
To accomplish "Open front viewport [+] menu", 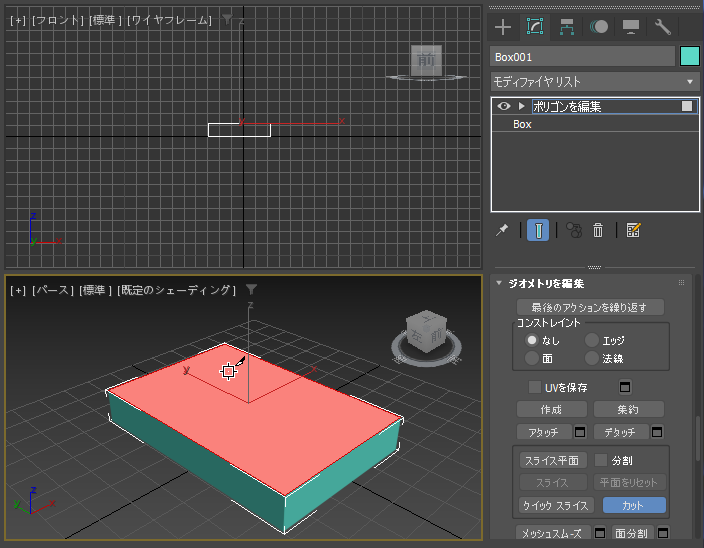I will (18, 20).
